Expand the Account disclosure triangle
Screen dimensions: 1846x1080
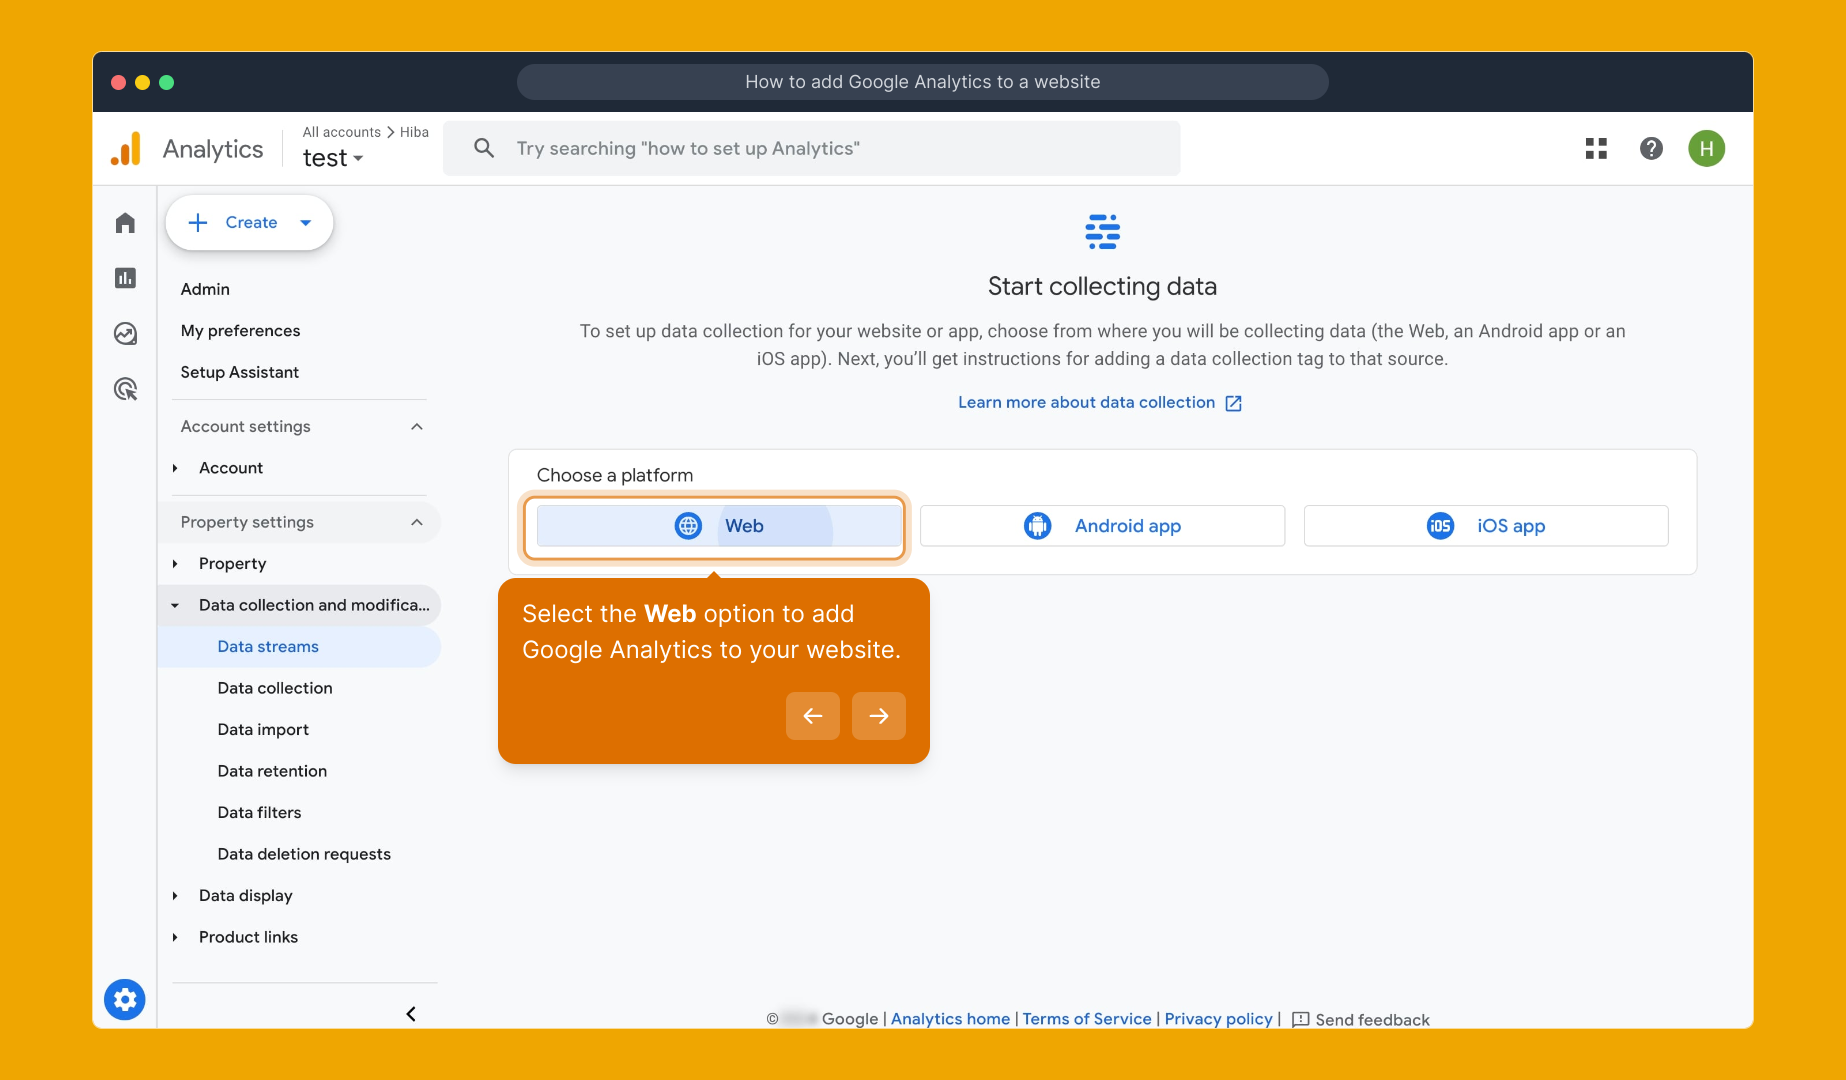(x=176, y=467)
